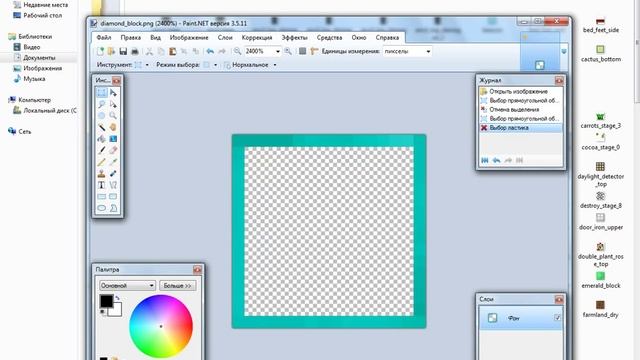Image resolution: width=640 pixels, height=360 pixels.
Task: Open the 2400% zoom level dropdown
Action: pos(278,51)
